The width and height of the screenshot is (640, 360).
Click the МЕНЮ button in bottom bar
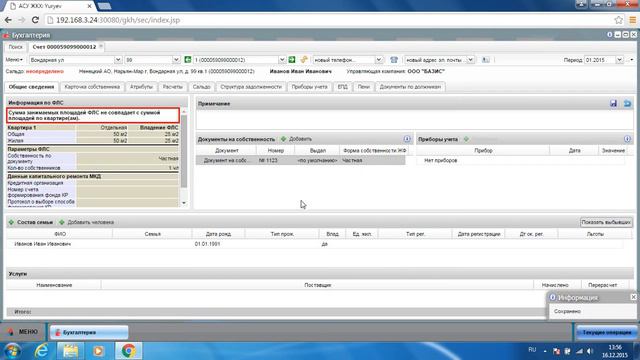24,332
